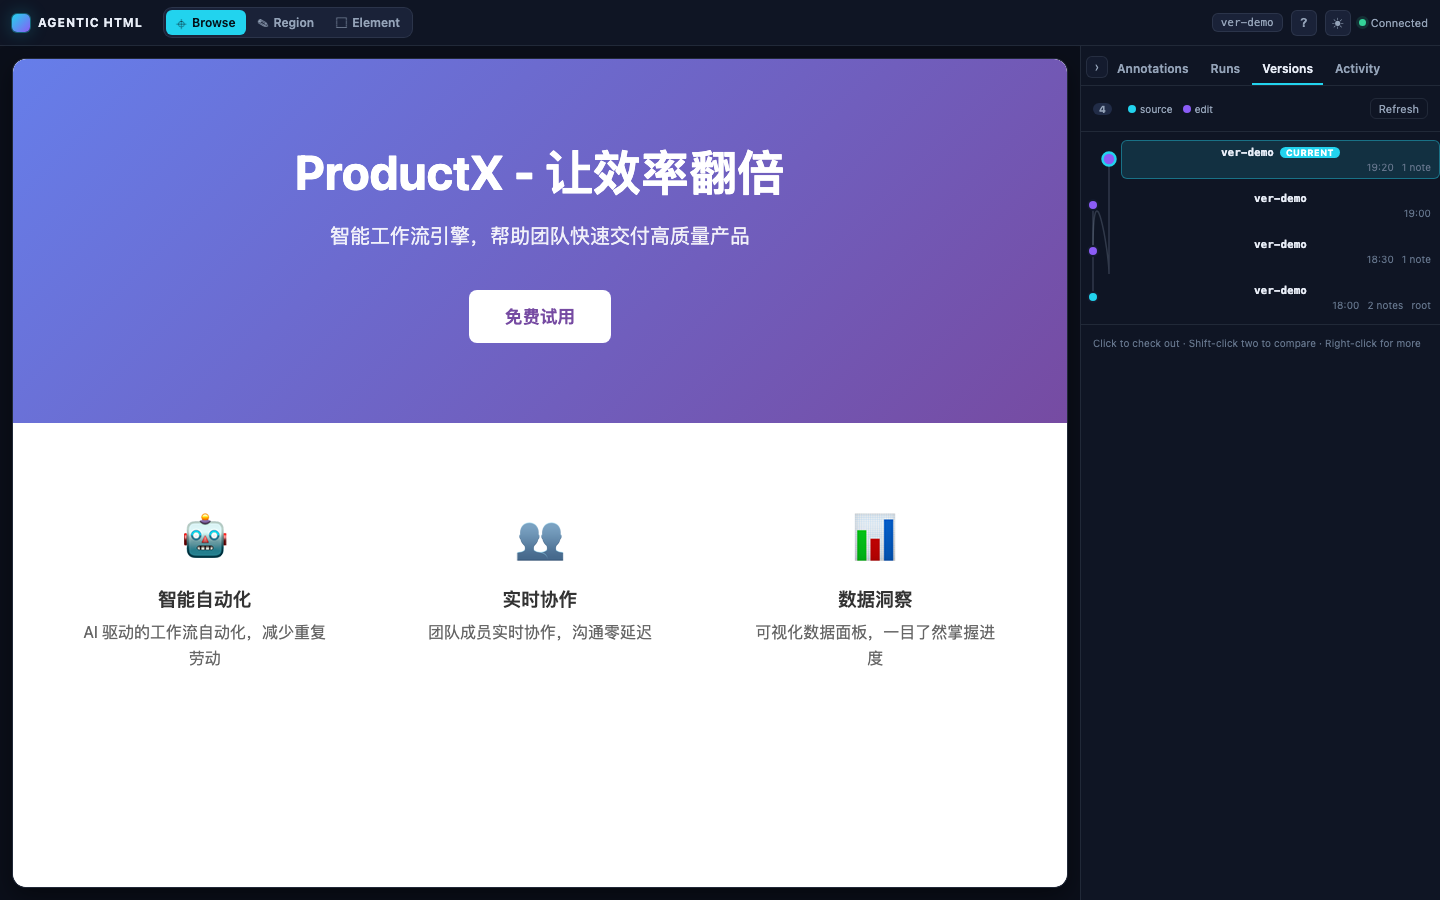Click the 实时协作 feature title
The image size is (1440, 900).
pos(540,600)
